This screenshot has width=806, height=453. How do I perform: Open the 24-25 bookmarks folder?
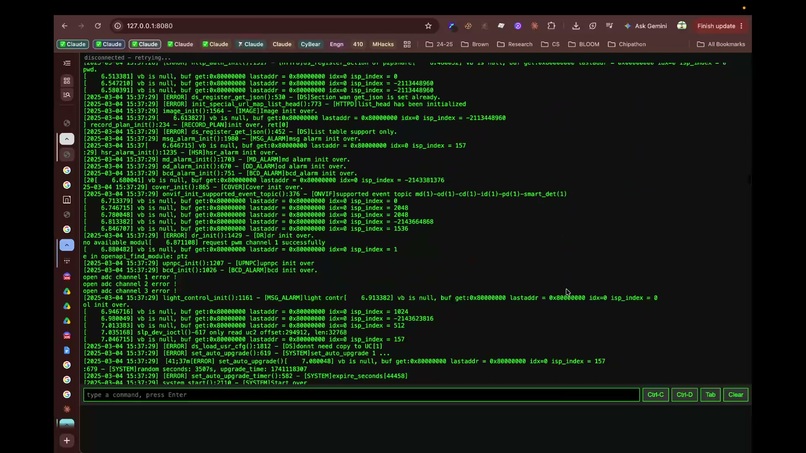(439, 44)
